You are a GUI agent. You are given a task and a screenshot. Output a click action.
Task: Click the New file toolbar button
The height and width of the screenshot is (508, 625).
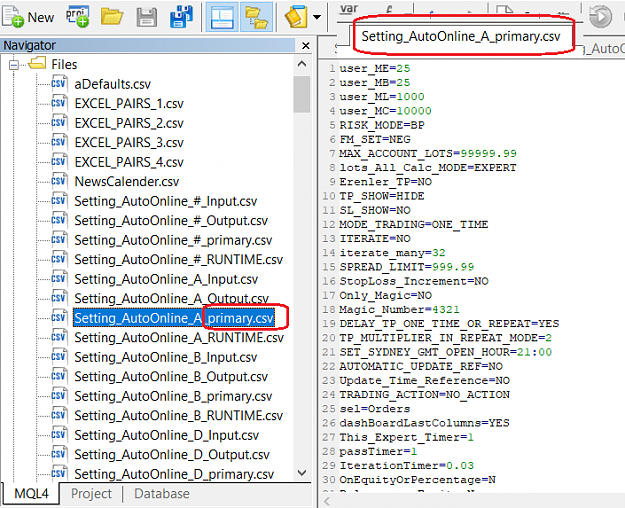28,17
